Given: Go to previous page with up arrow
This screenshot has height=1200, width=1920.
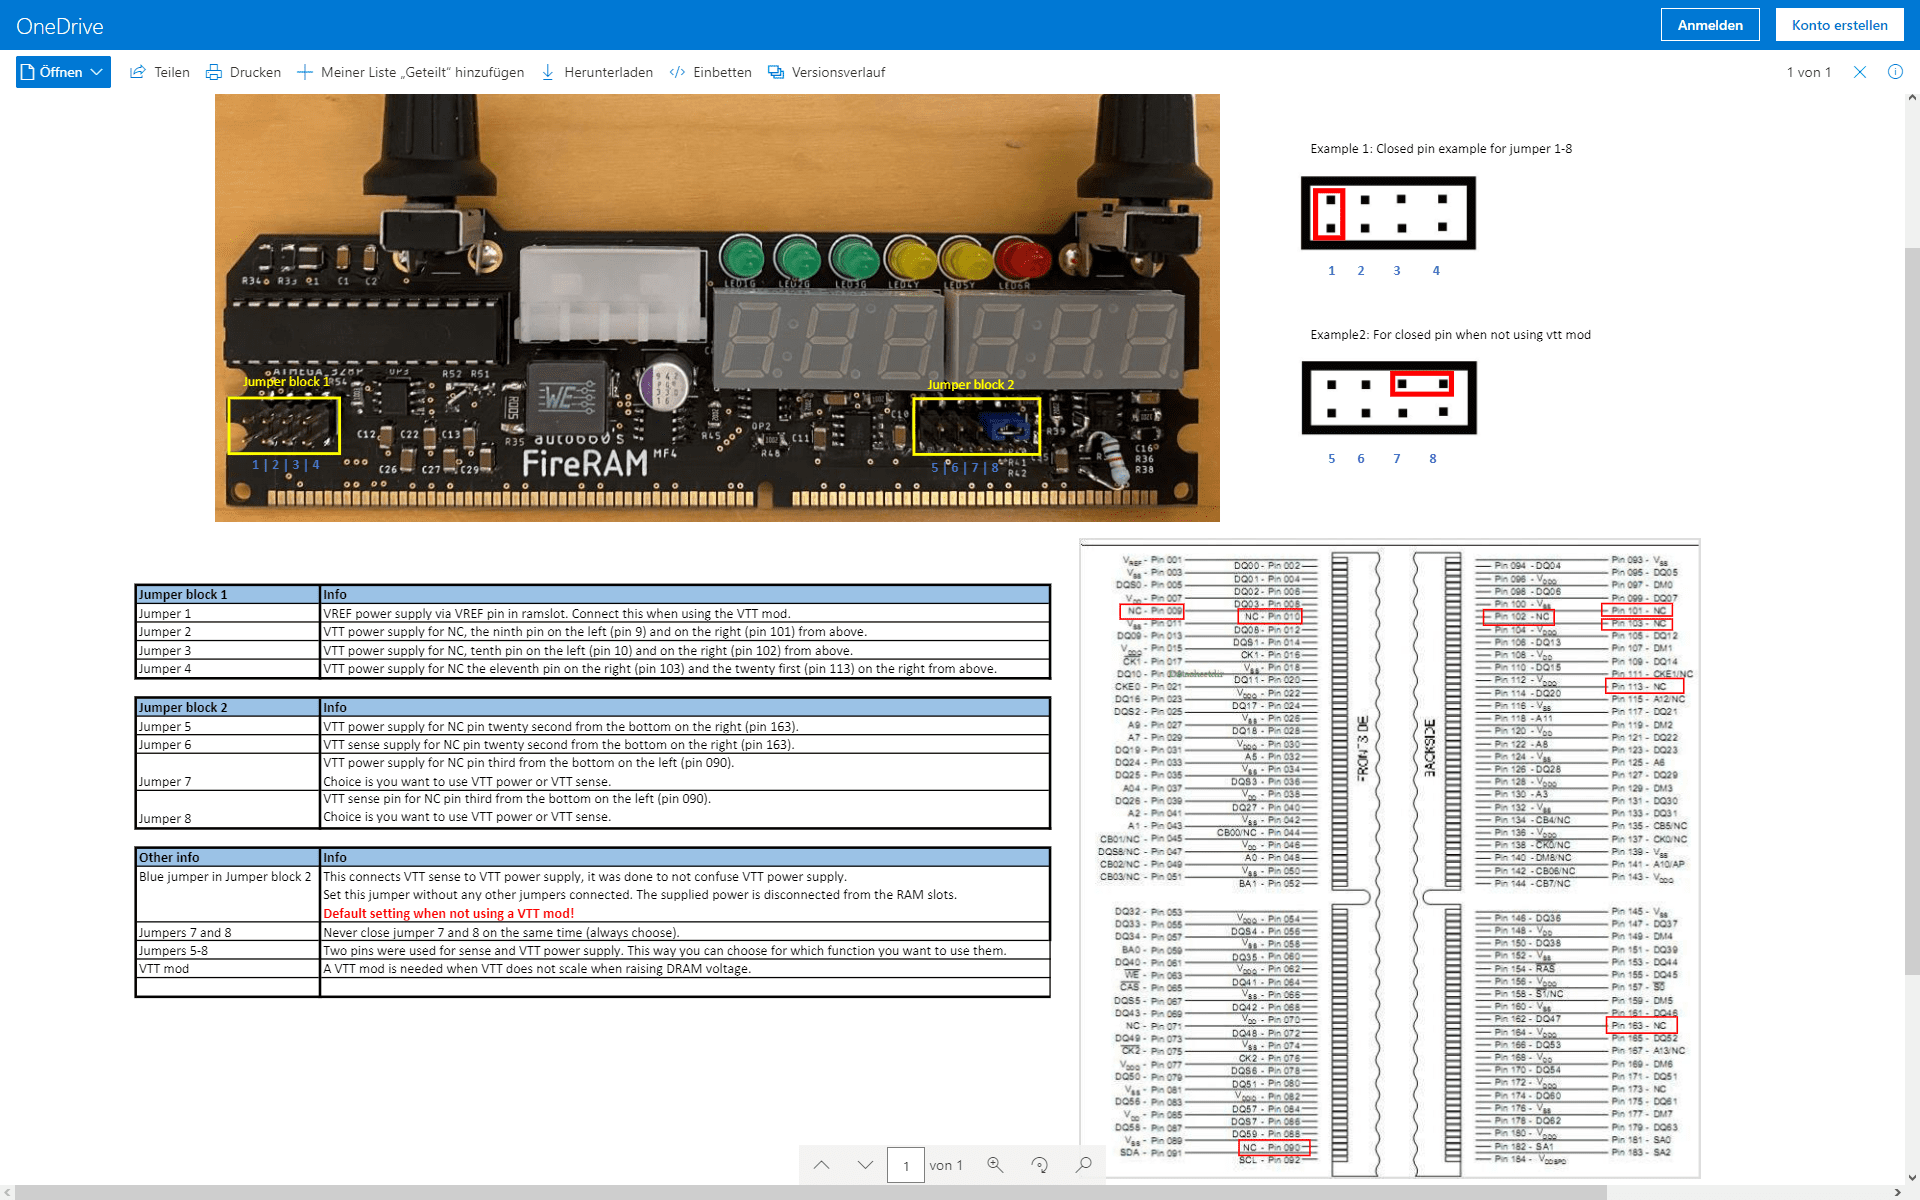Looking at the screenshot, I should 821,1165.
